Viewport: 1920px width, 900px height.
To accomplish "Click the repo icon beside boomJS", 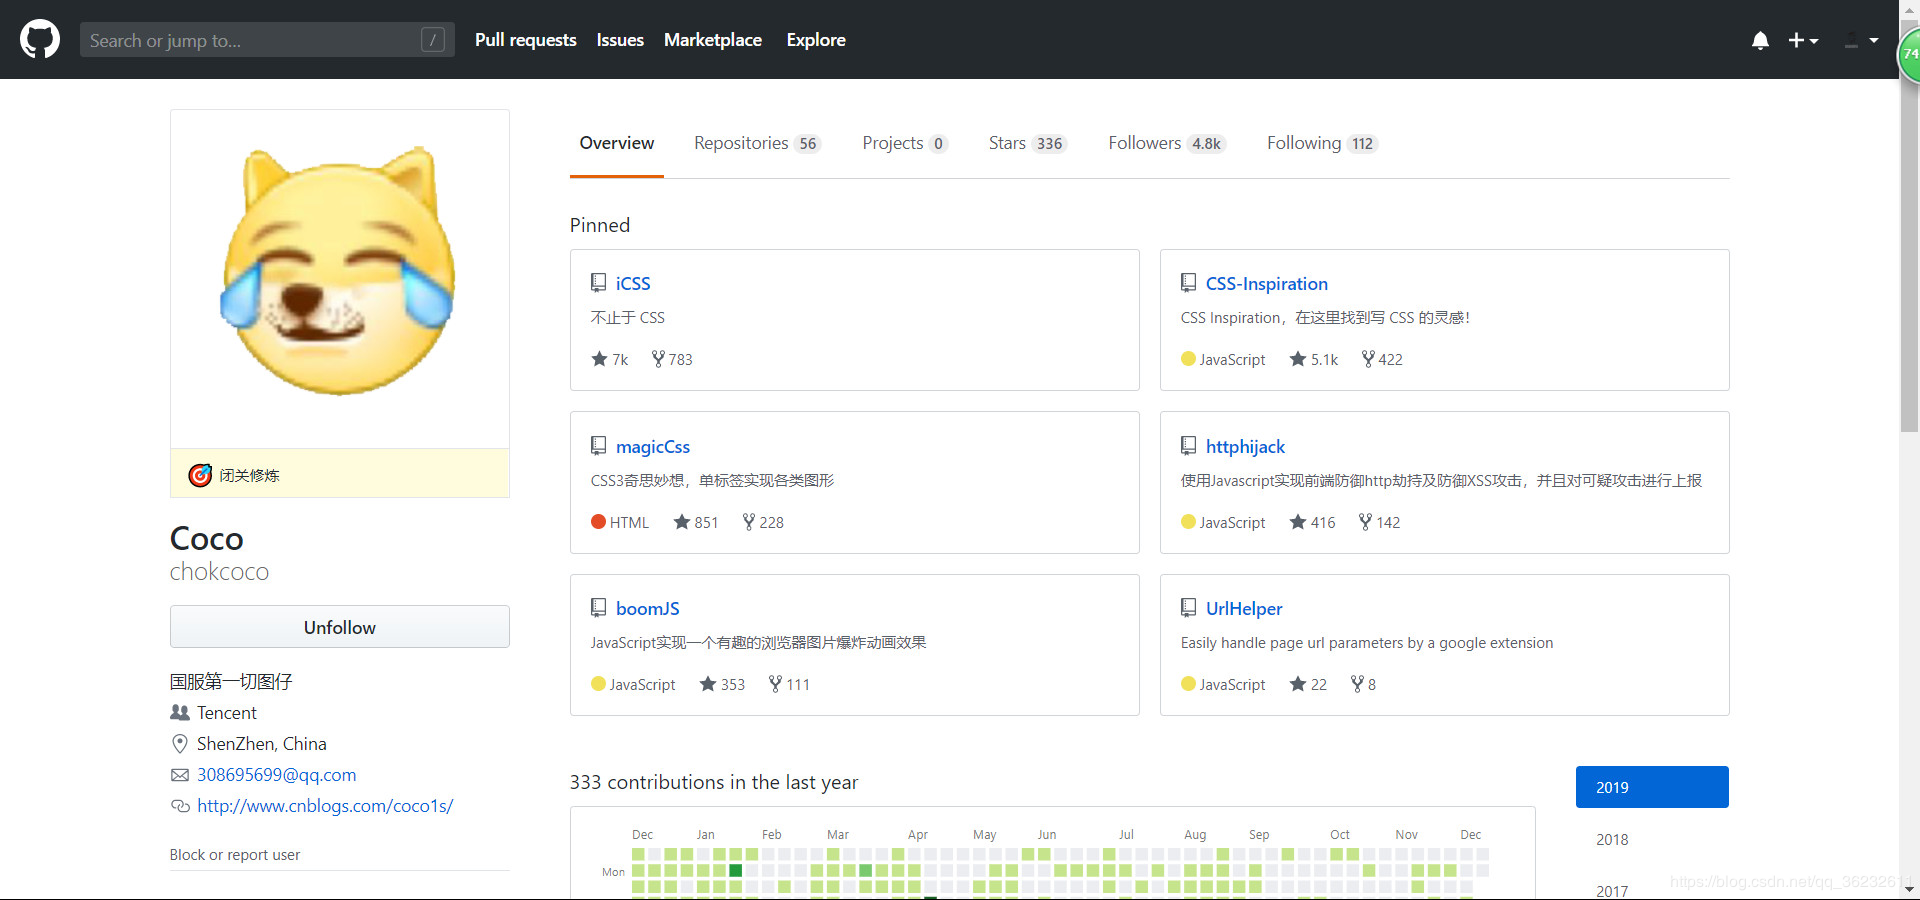I will pyautogui.click(x=598, y=608).
